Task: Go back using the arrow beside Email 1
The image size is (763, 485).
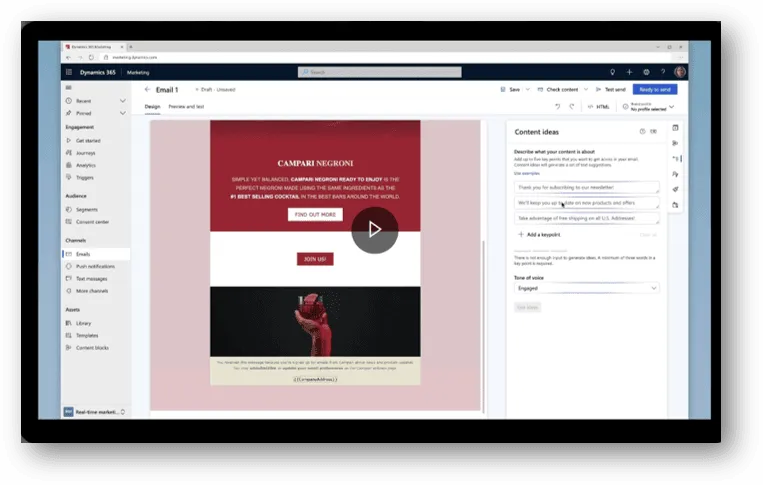Action: 148,89
